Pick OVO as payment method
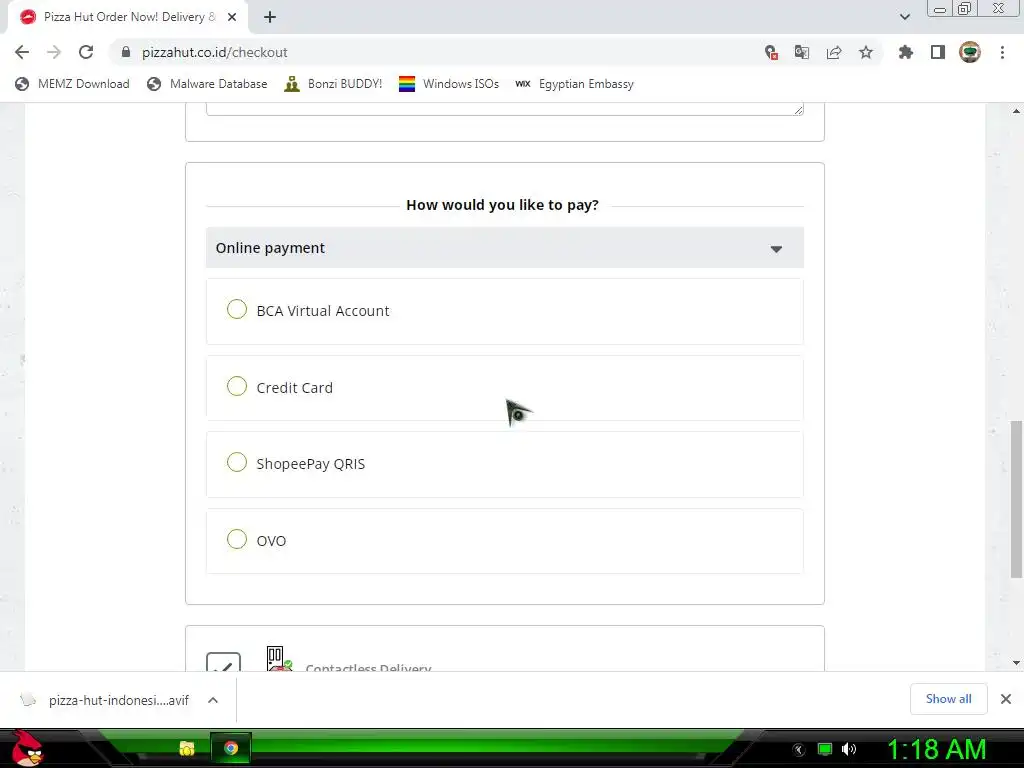1024x768 pixels. pos(236,539)
